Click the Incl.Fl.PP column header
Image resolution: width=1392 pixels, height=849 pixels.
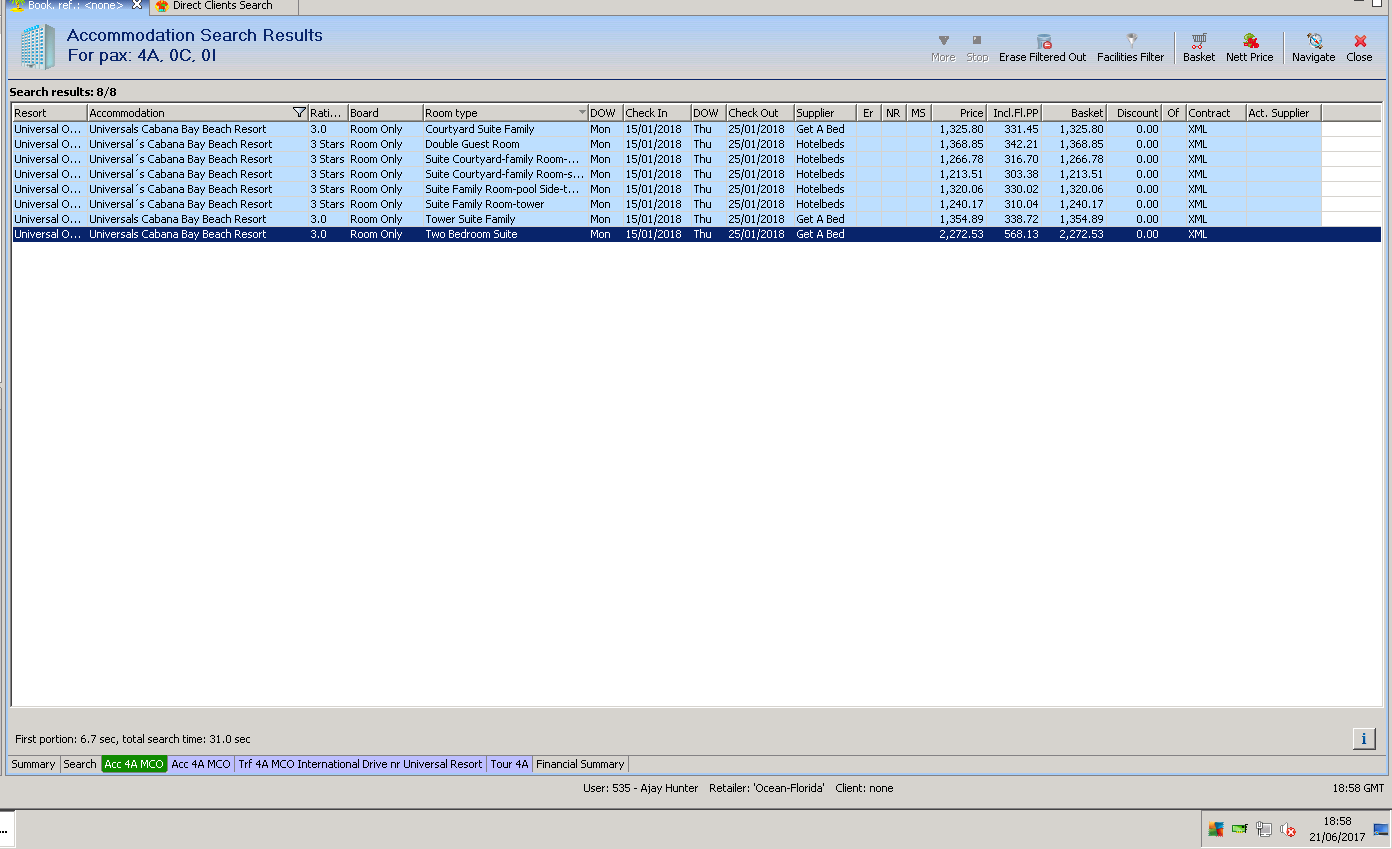coord(1014,113)
